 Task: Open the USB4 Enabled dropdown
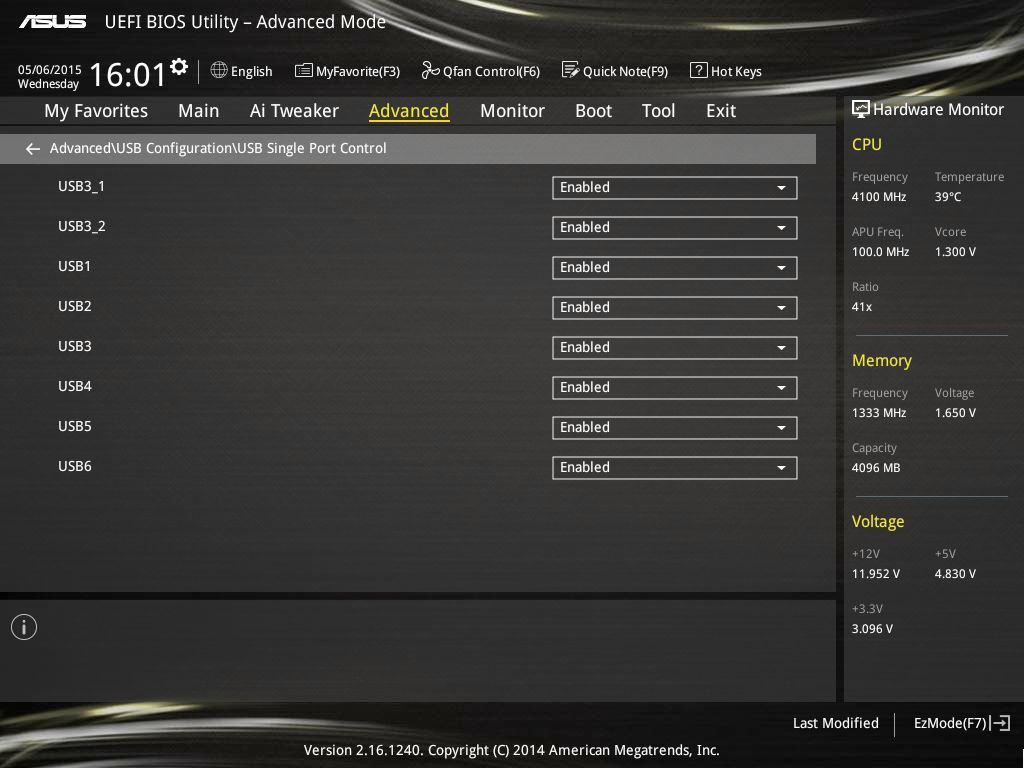675,388
